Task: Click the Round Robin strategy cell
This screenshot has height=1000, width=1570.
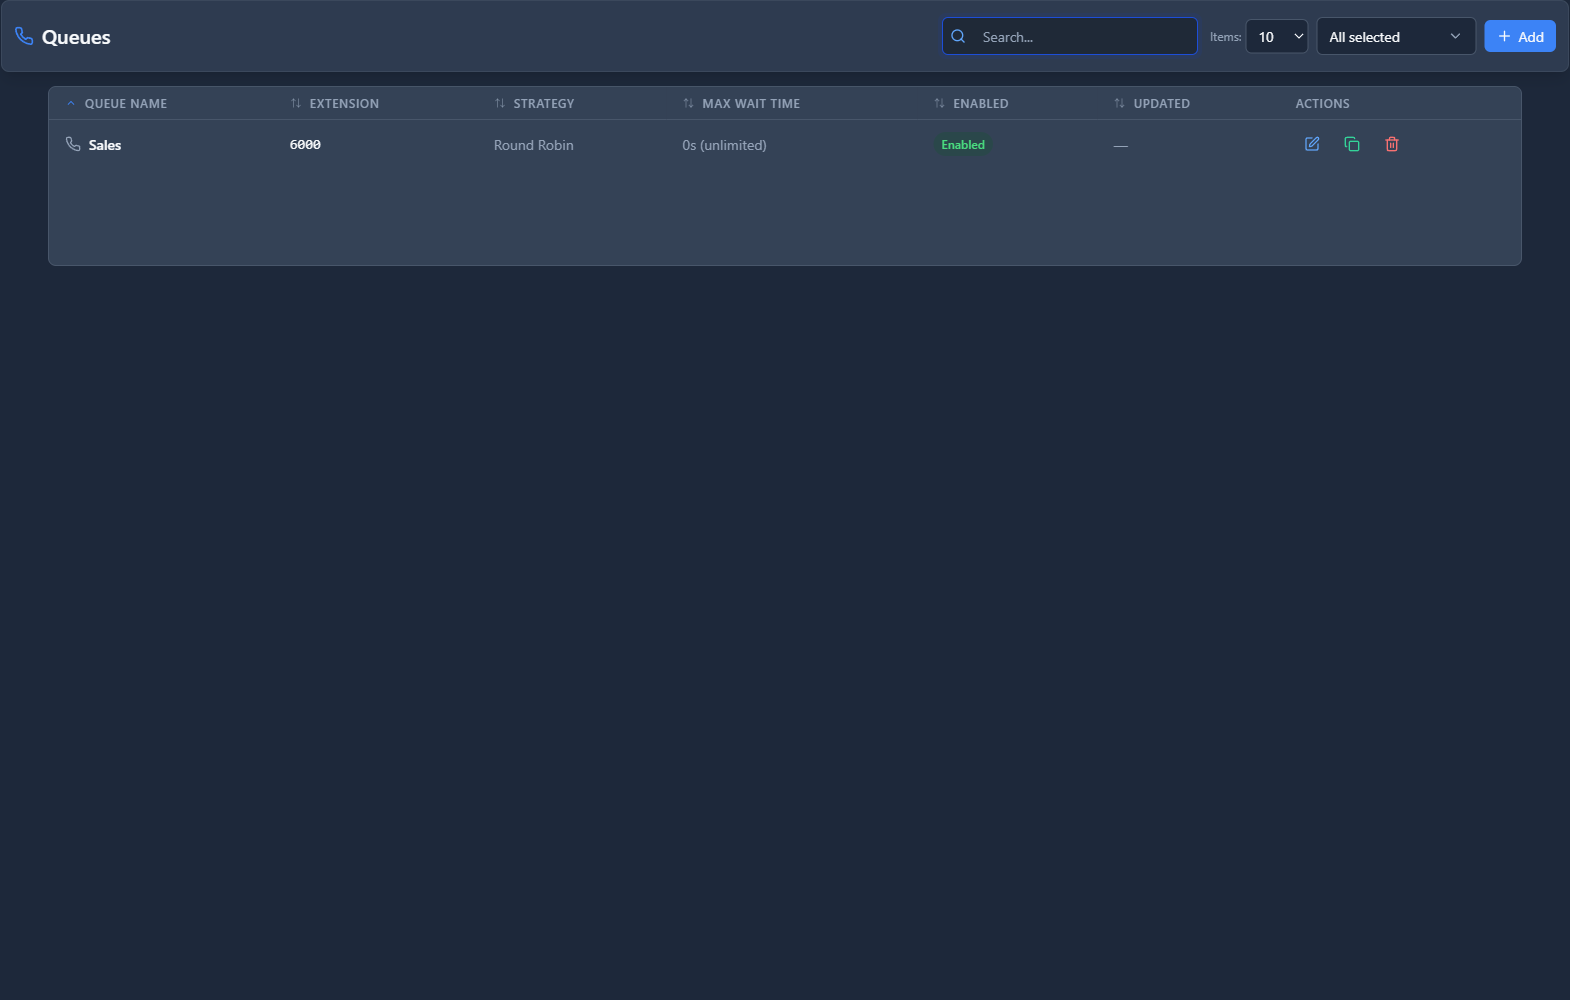Action: tap(533, 145)
